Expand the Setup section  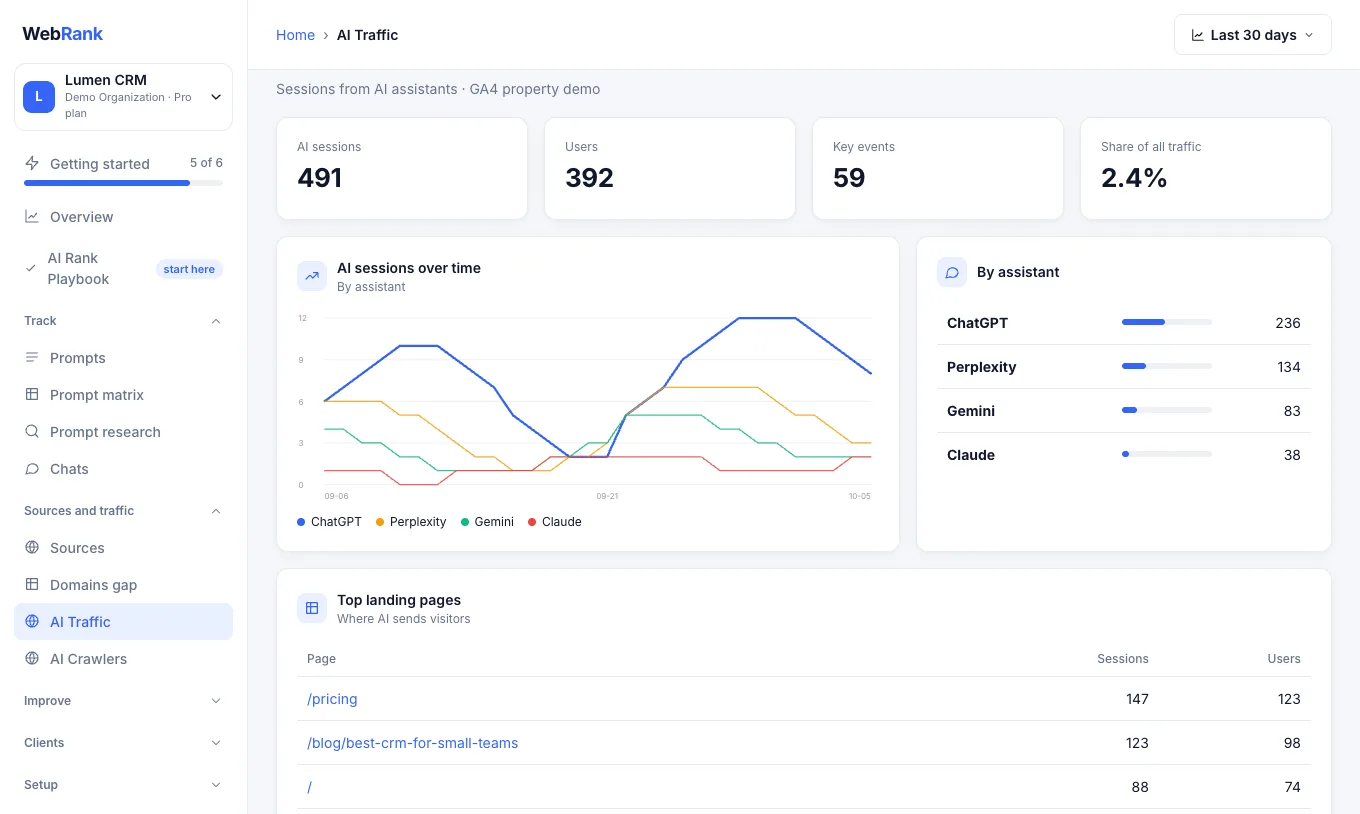tap(216, 785)
